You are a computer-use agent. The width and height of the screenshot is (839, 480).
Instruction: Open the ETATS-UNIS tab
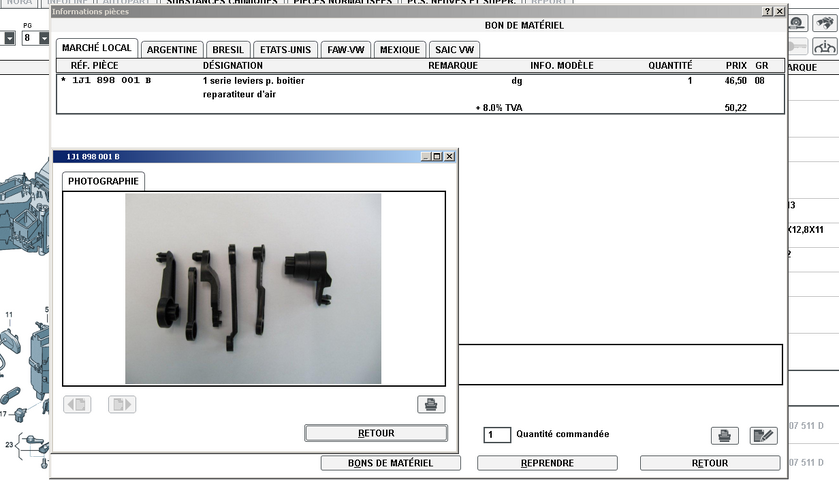pyautogui.click(x=285, y=49)
